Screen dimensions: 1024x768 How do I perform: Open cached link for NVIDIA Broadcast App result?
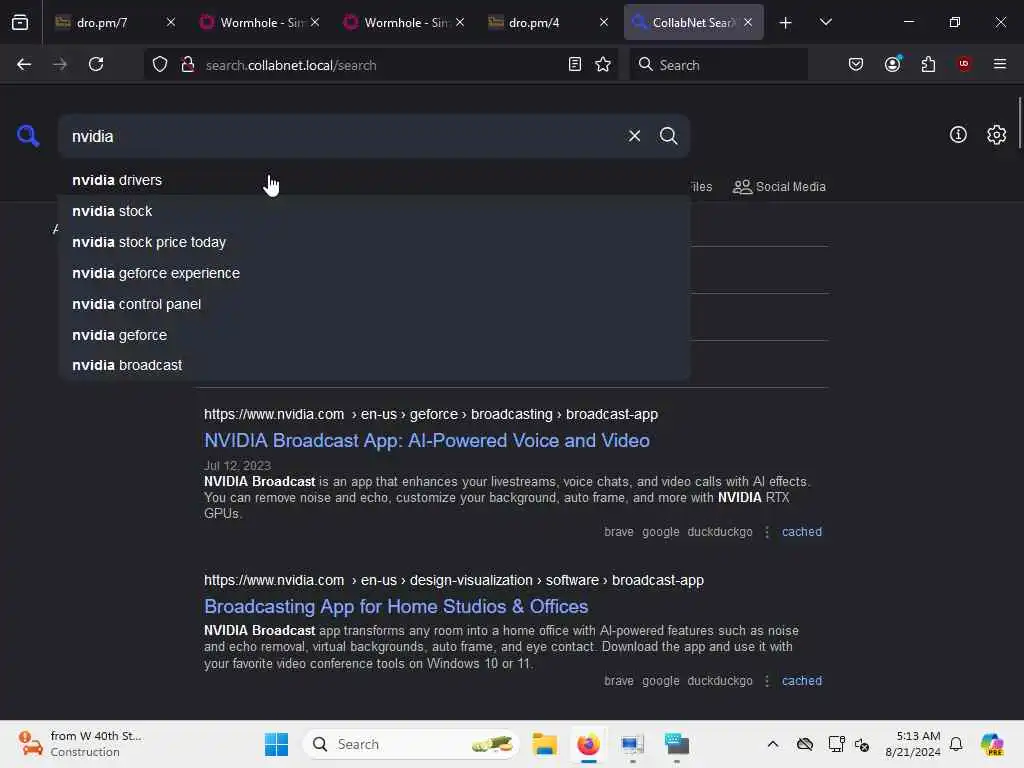coord(802,532)
